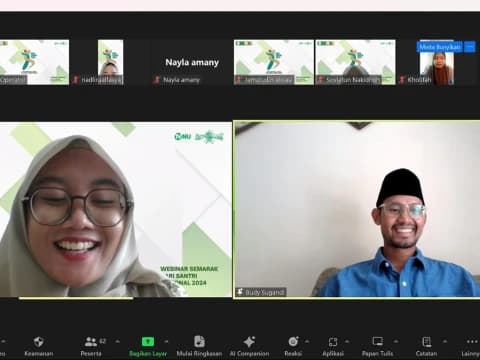Viewport: 480px width, 360px height.
Task: Expand the Peserta options caret
Action: pos(118,342)
